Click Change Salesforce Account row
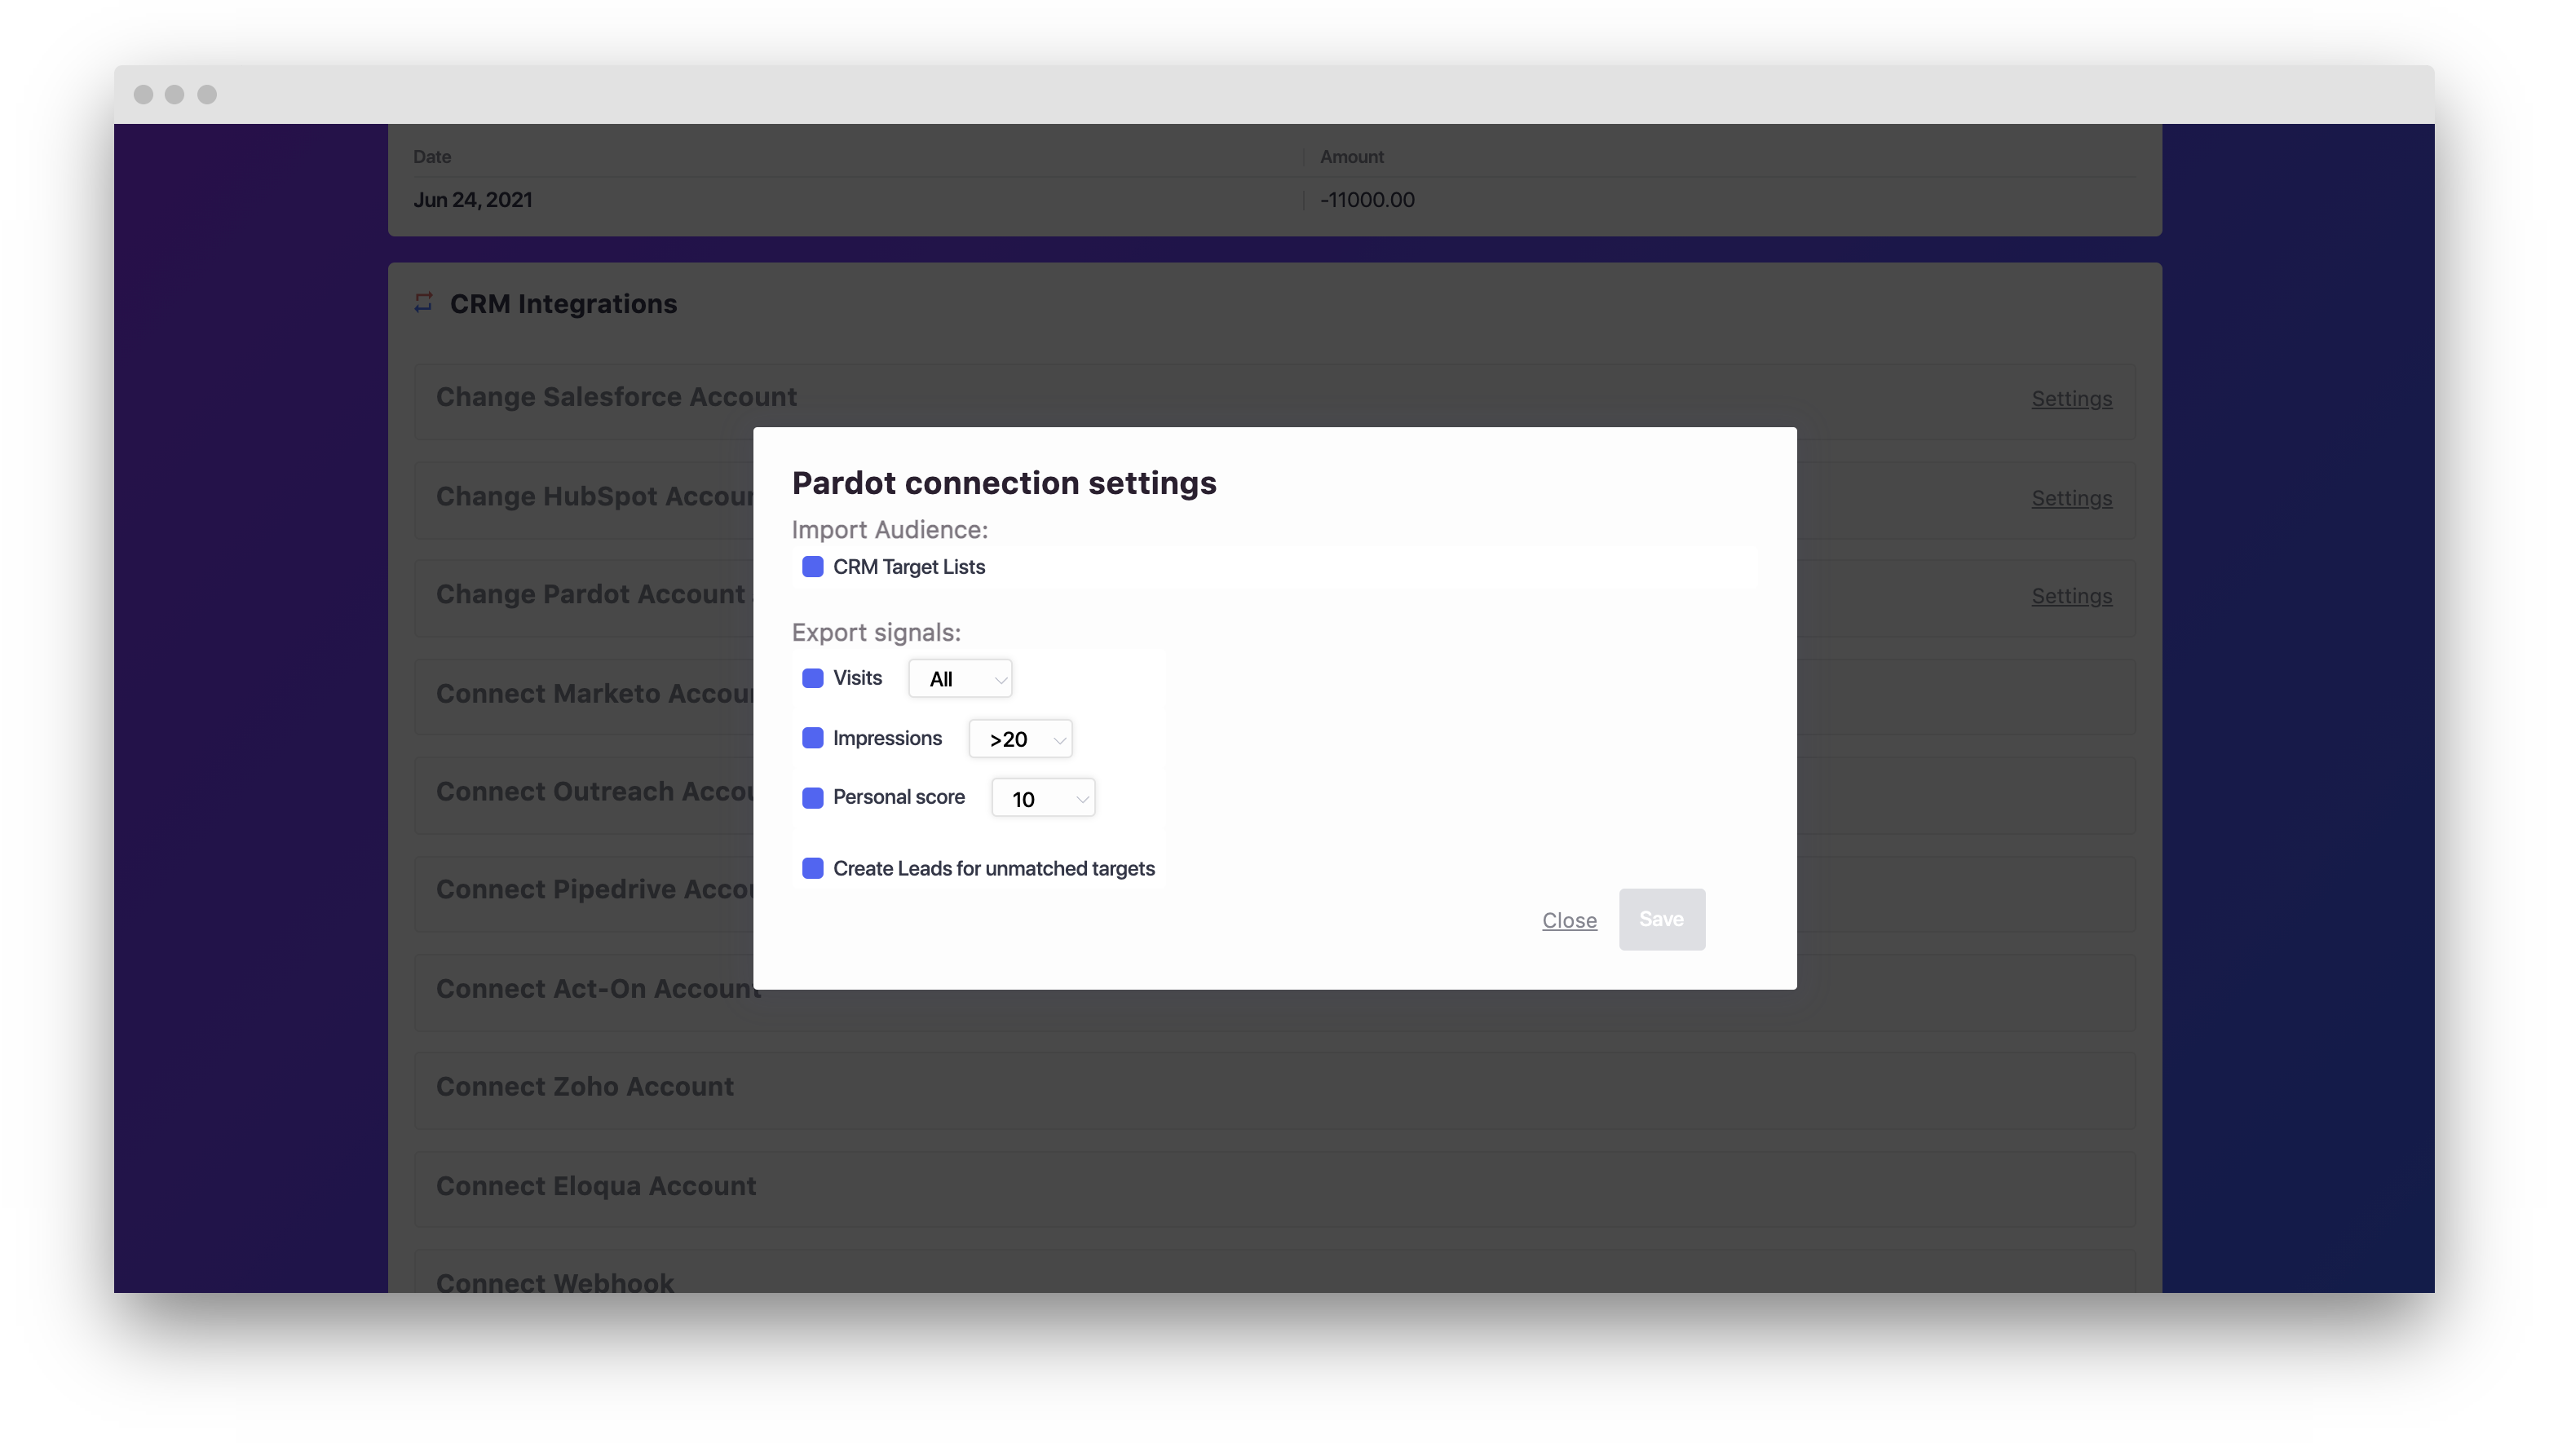Screen dimensions: 2549x1456 coord(616,397)
